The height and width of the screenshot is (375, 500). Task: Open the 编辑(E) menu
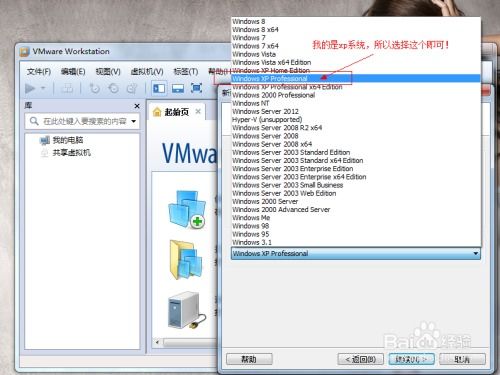[73, 72]
